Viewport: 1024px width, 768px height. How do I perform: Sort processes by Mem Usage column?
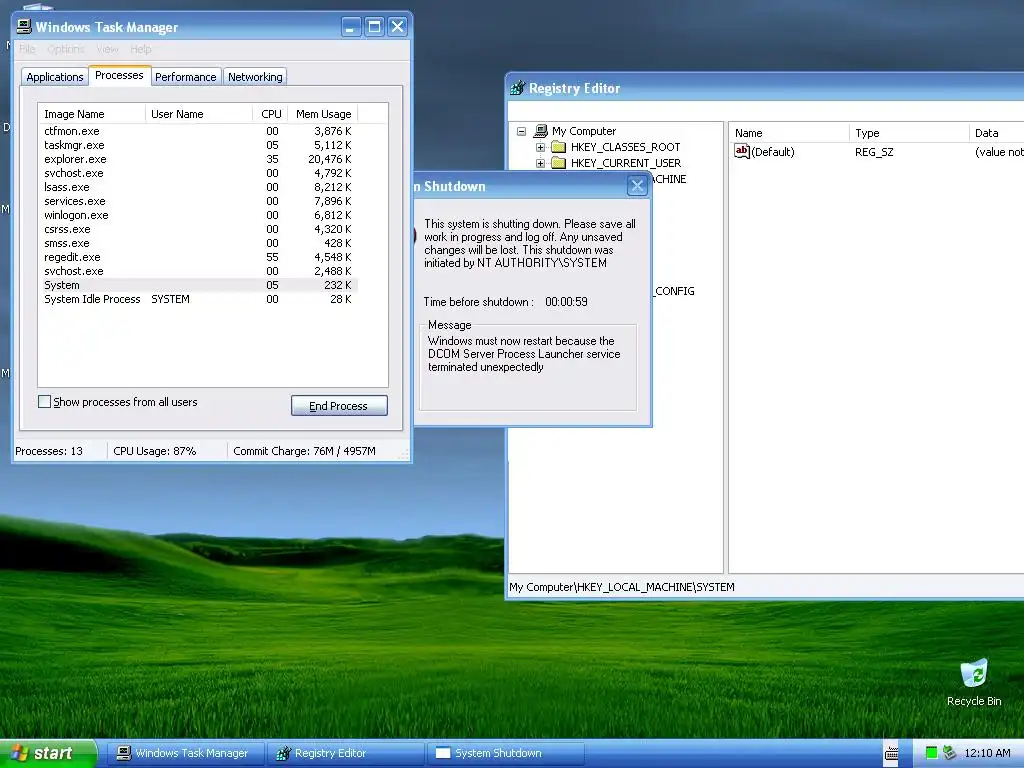point(323,114)
